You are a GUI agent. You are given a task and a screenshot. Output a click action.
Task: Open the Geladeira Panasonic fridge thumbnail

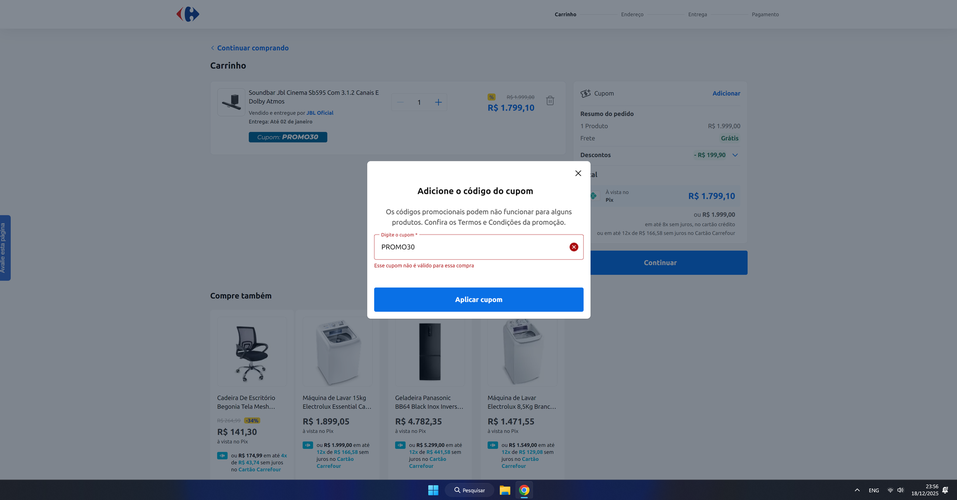point(430,352)
